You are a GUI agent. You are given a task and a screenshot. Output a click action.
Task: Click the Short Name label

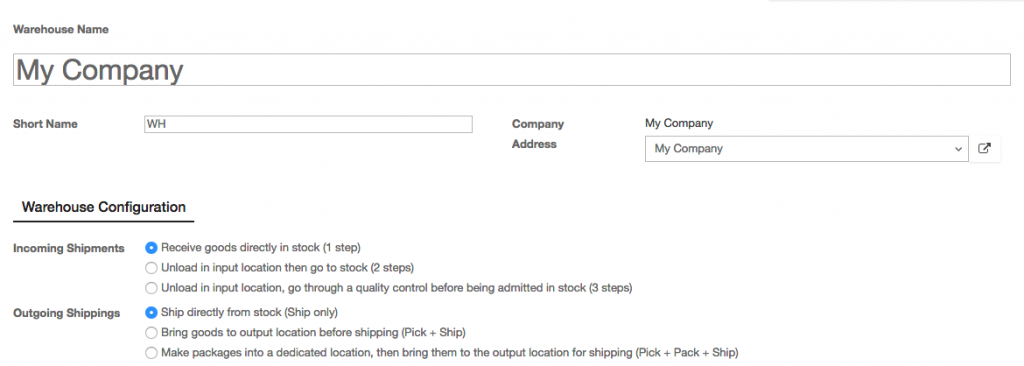click(45, 124)
